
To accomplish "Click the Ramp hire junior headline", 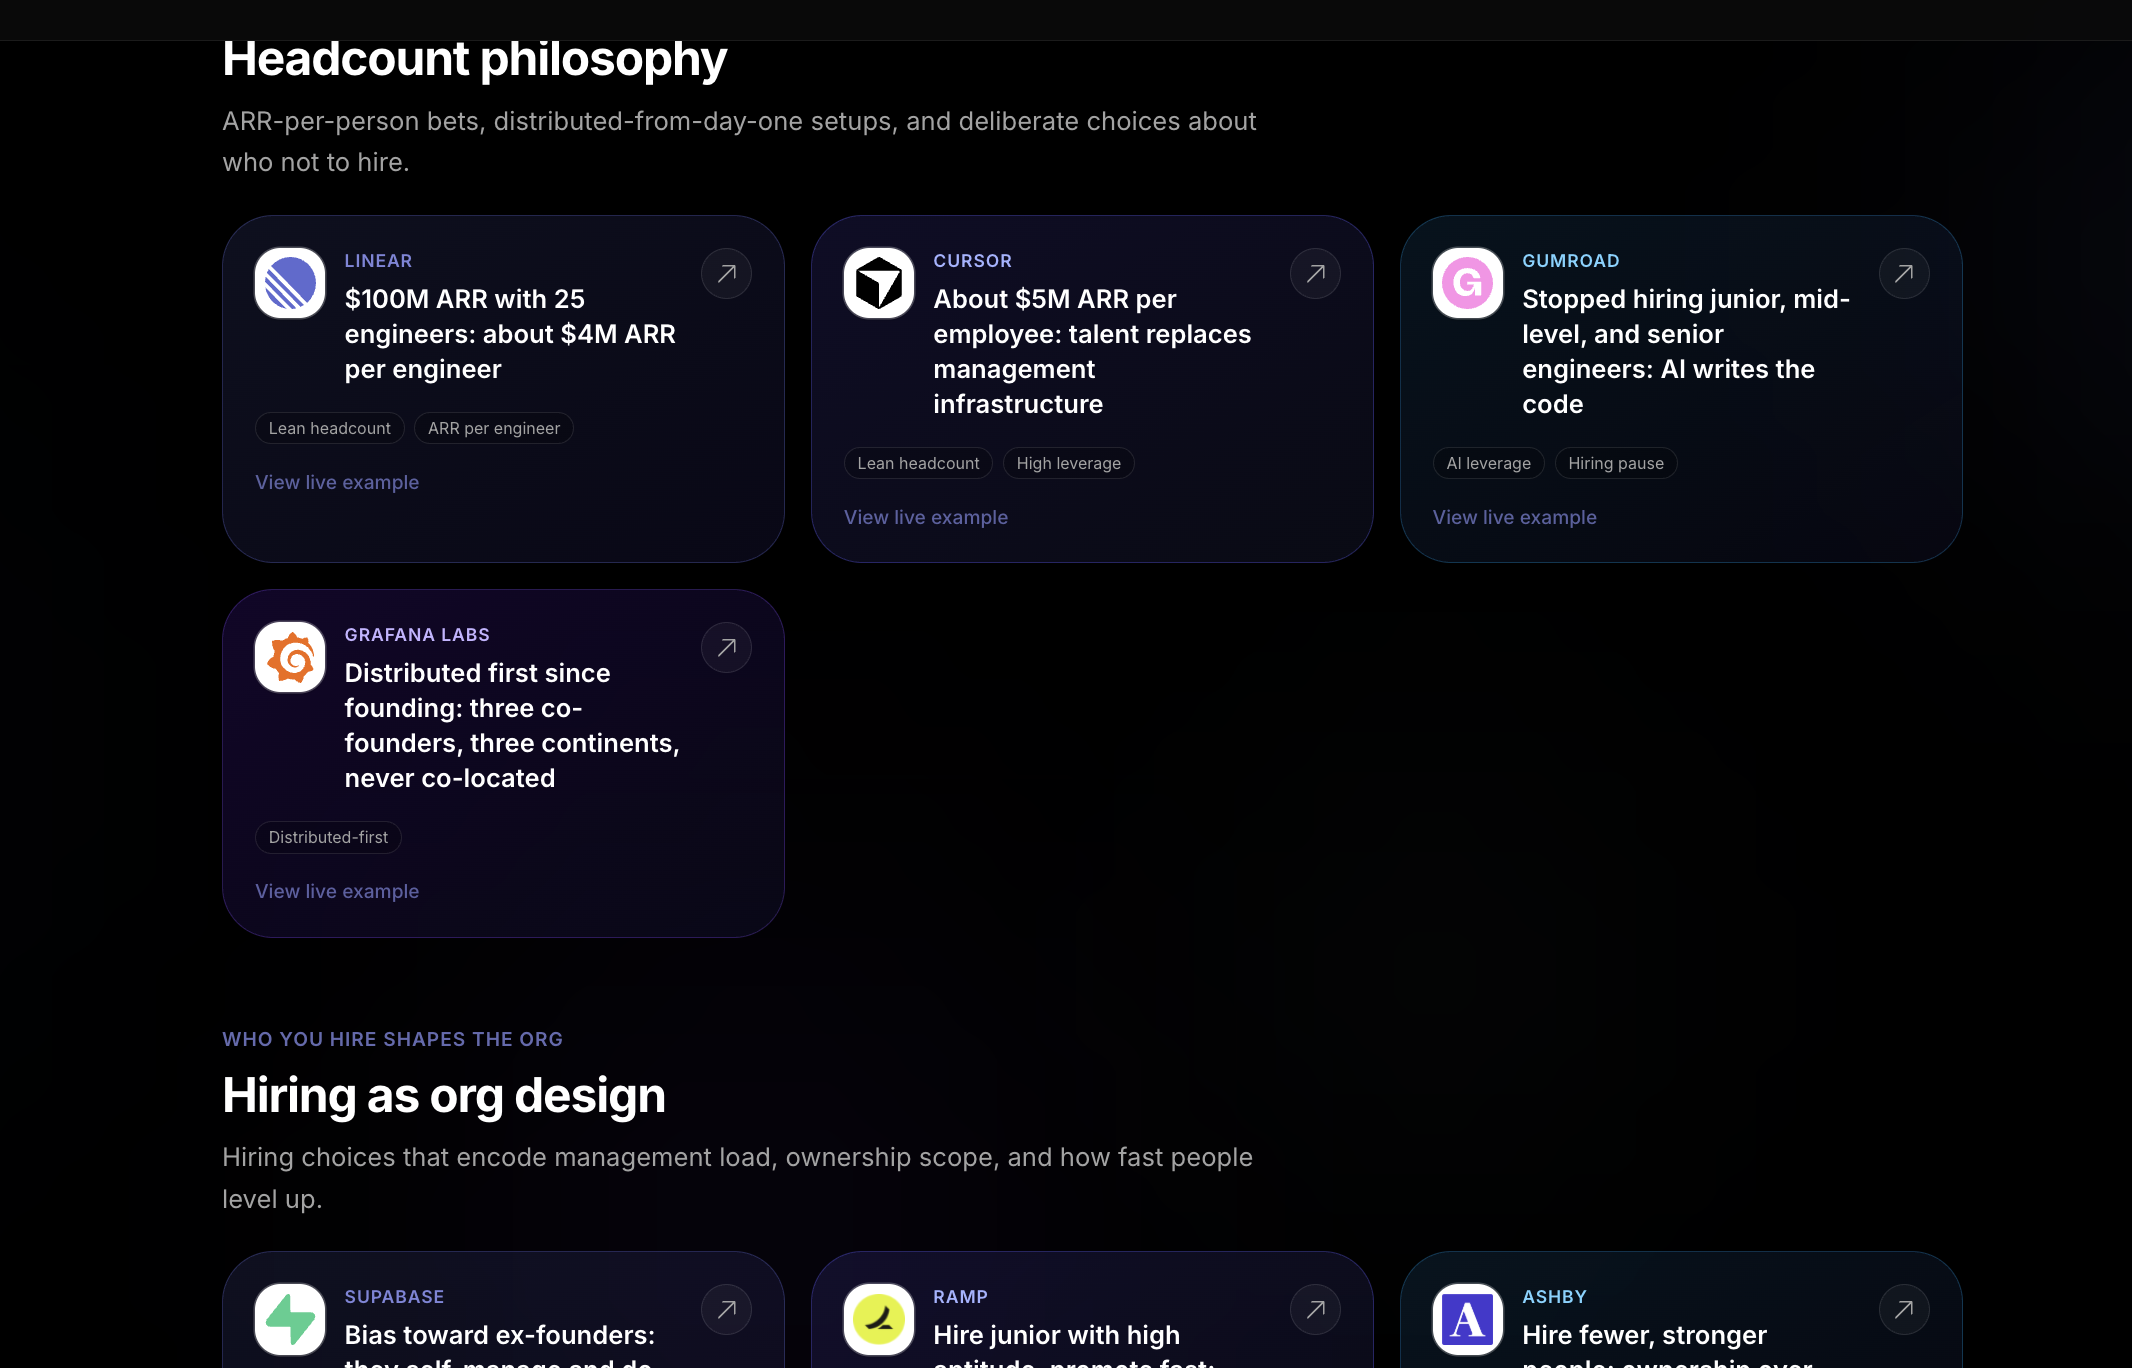I will point(1074,1343).
